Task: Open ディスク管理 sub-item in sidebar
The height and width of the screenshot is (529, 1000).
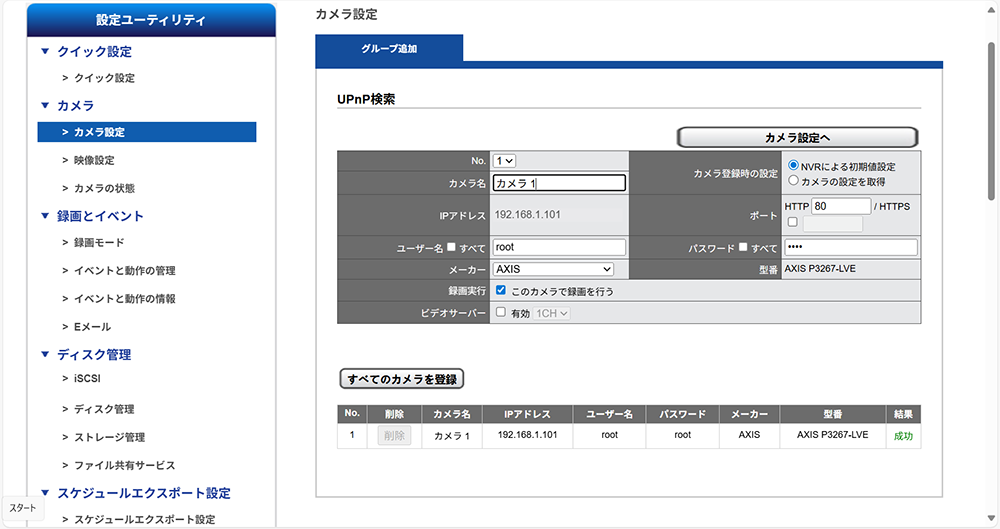Action: coord(104,409)
